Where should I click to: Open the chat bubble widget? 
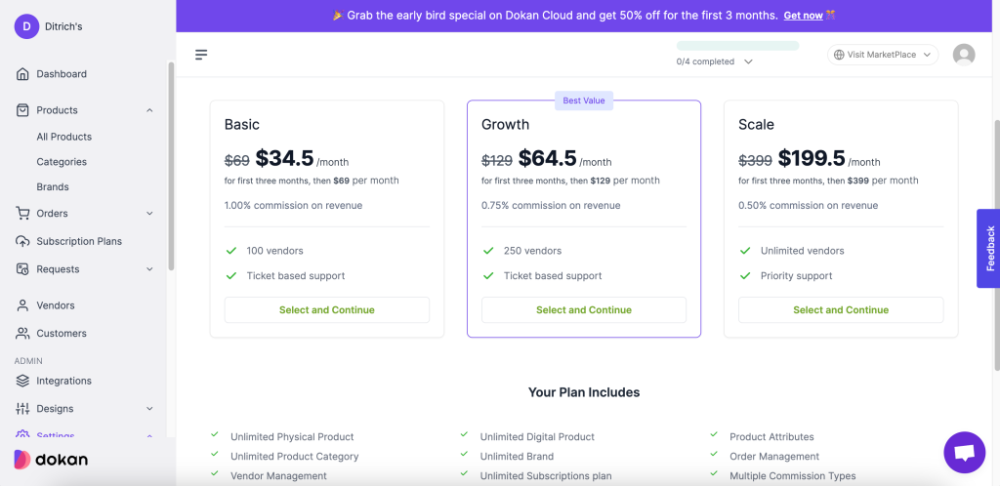tap(964, 453)
